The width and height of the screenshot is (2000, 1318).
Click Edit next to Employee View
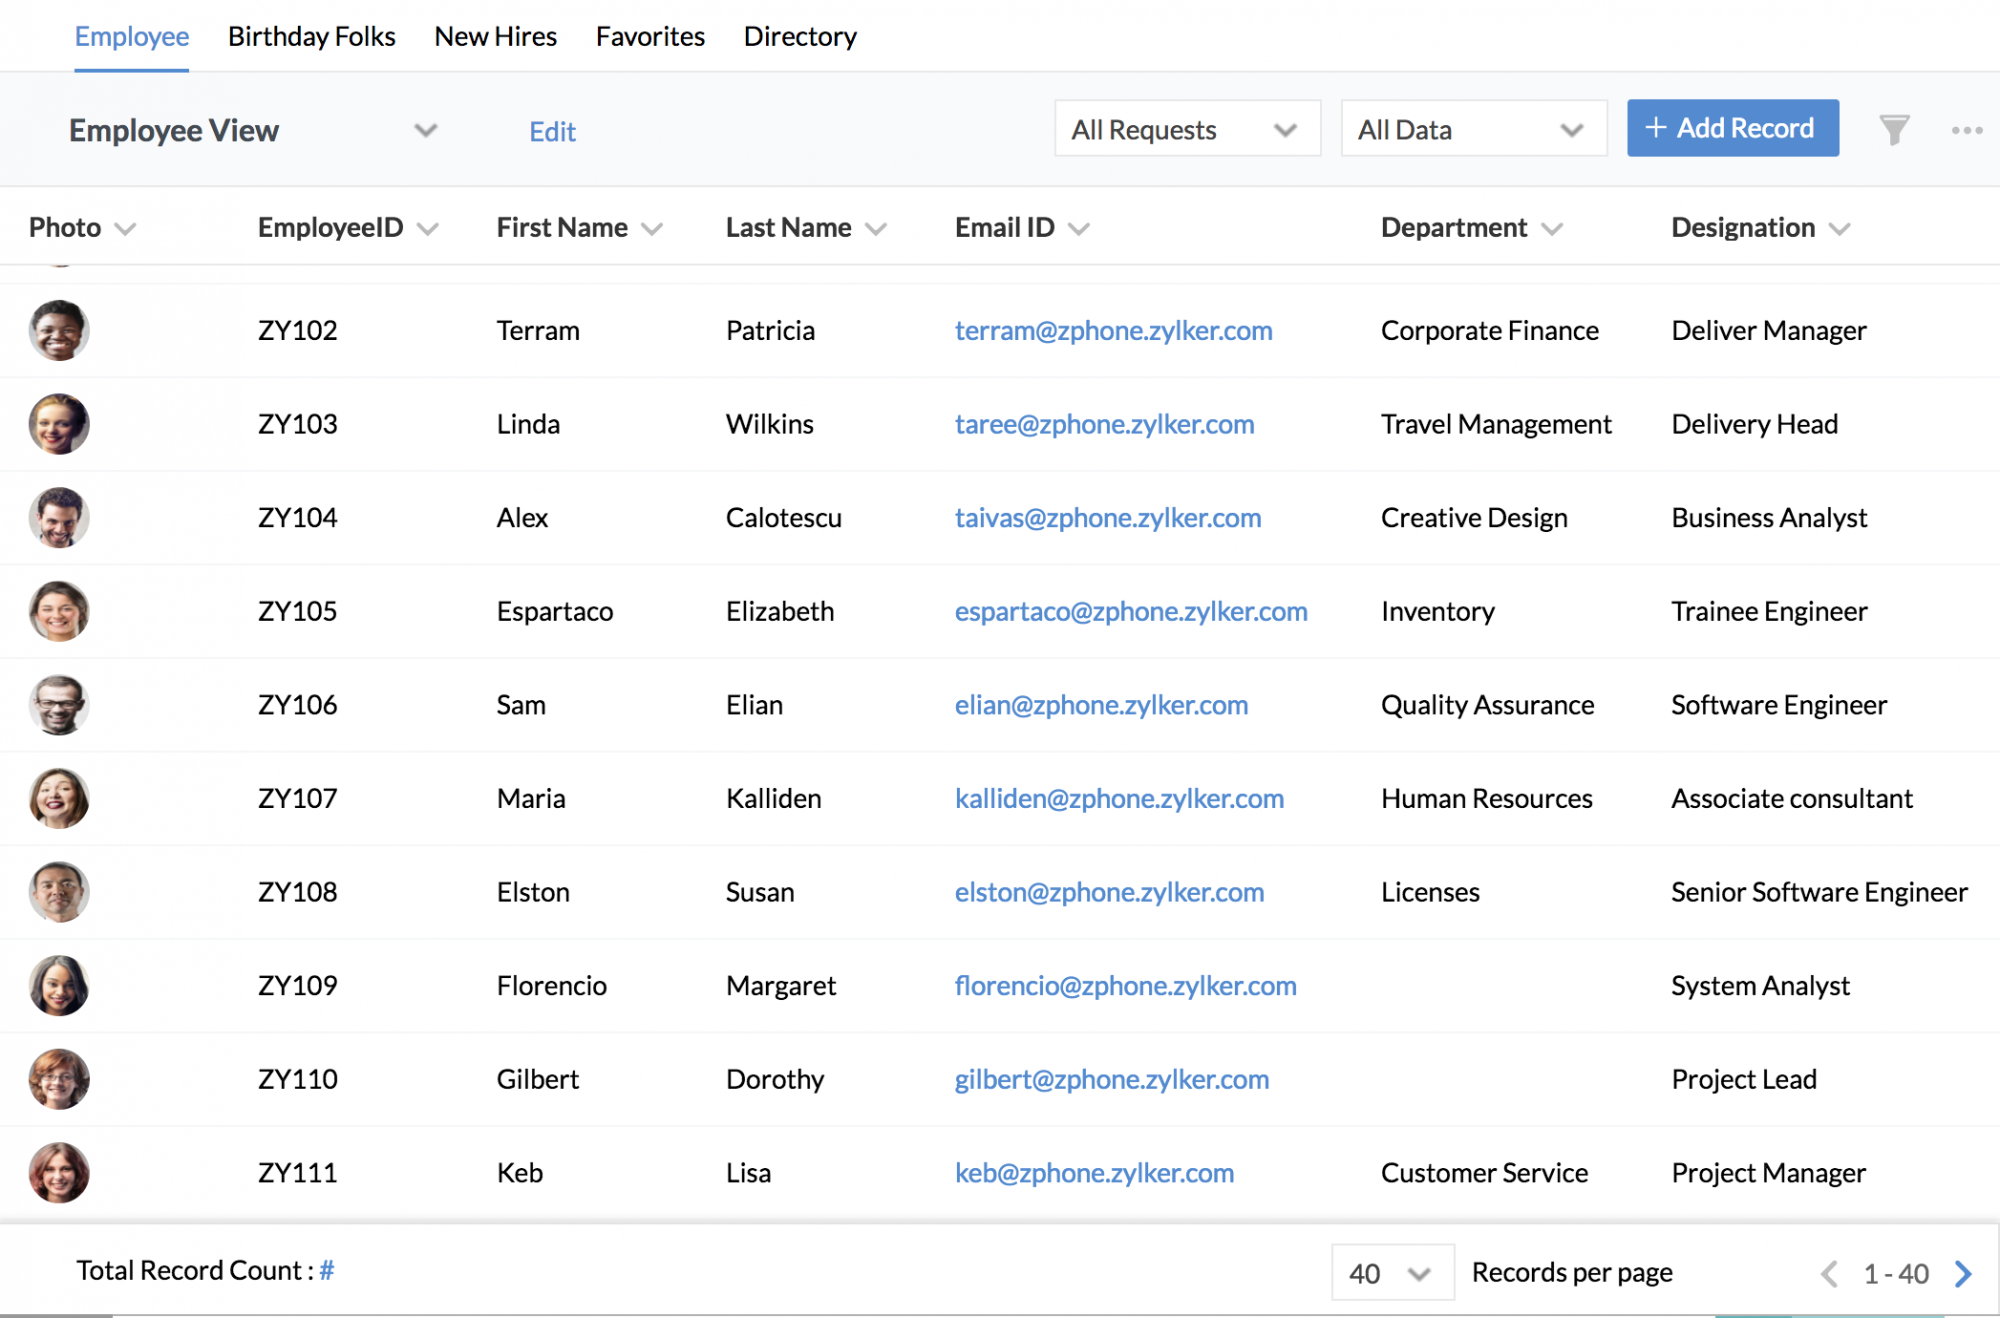[552, 132]
